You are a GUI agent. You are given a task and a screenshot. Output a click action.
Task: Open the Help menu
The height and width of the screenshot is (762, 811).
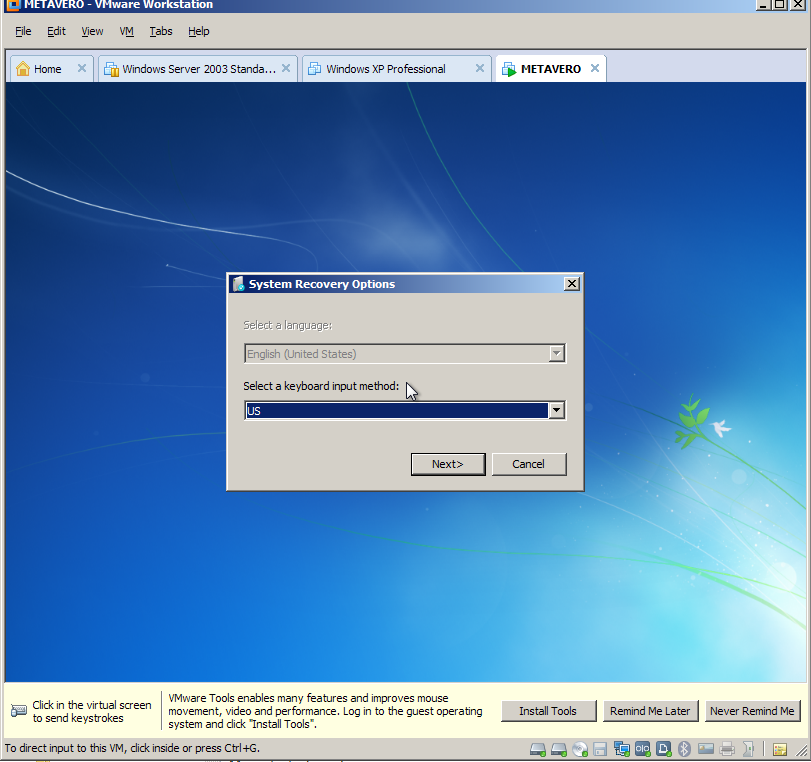click(199, 32)
